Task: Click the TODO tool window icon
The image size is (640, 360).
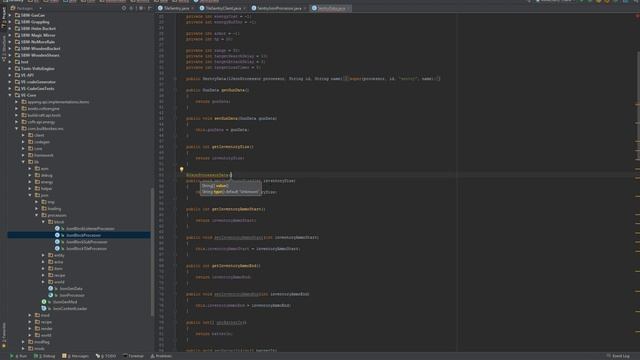Action: point(98,356)
